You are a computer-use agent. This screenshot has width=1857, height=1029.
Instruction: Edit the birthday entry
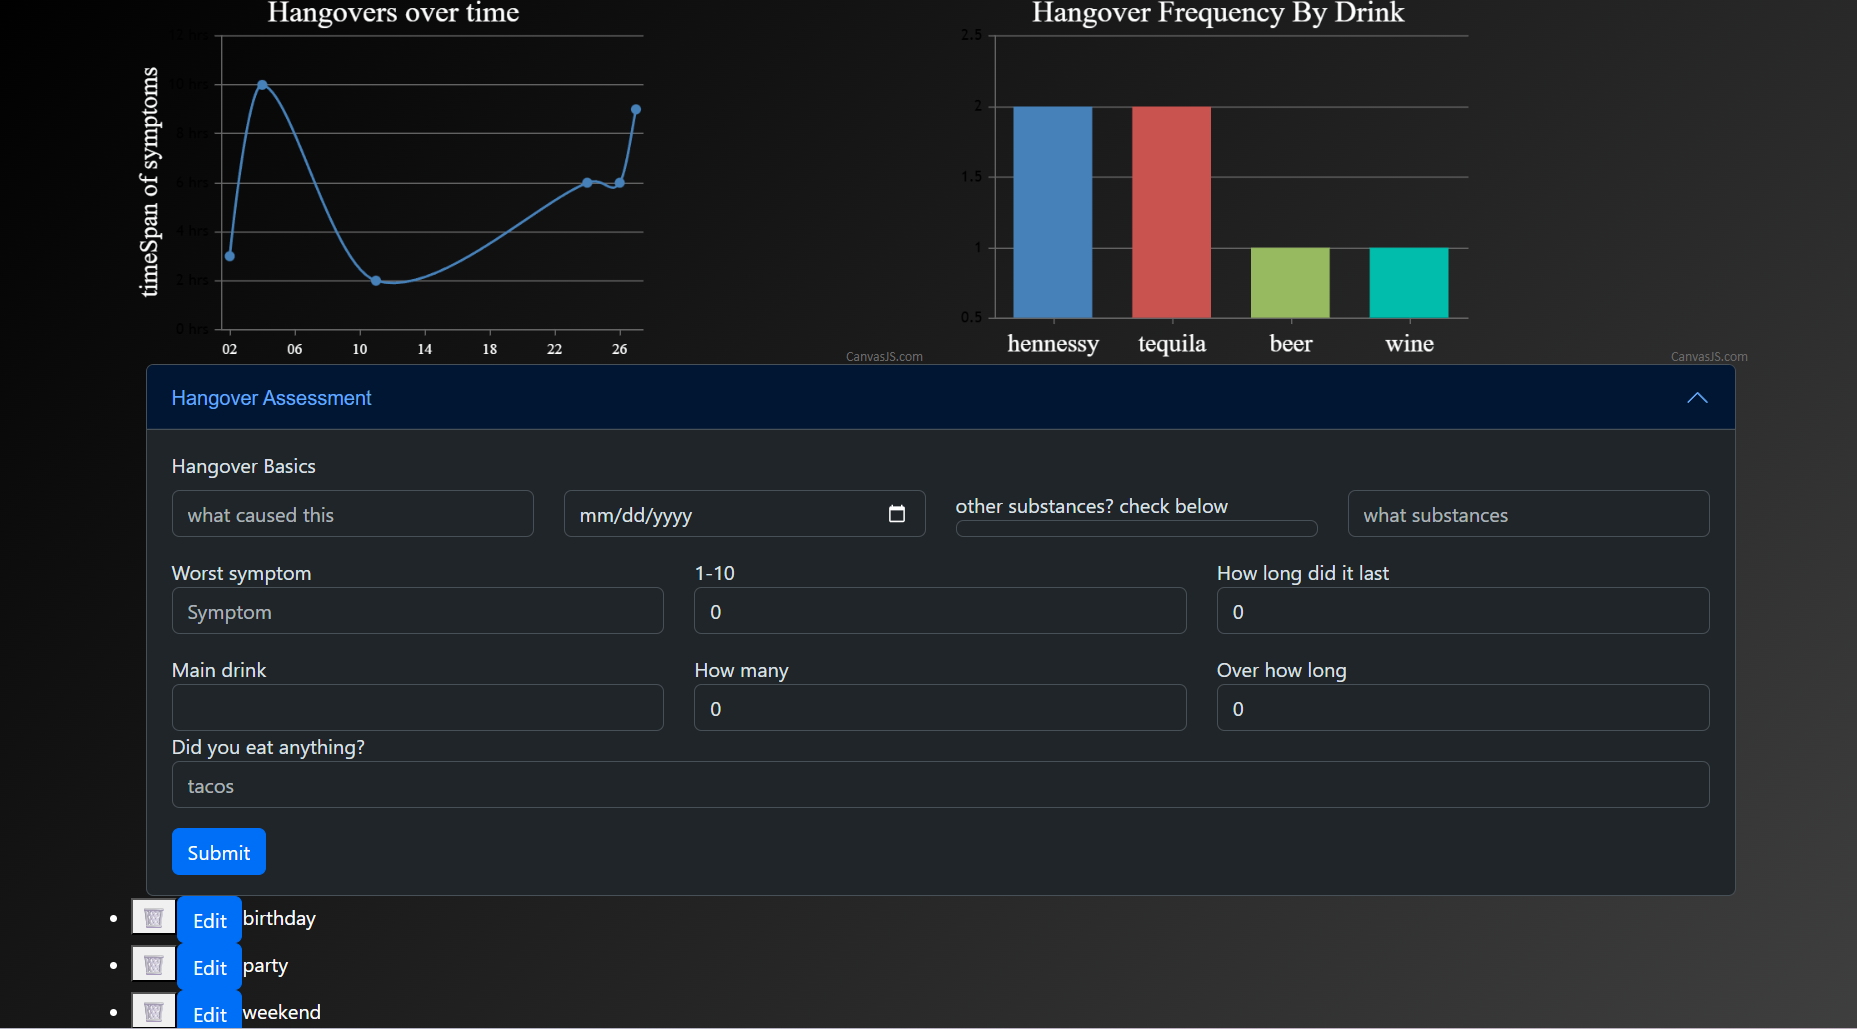point(209,920)
